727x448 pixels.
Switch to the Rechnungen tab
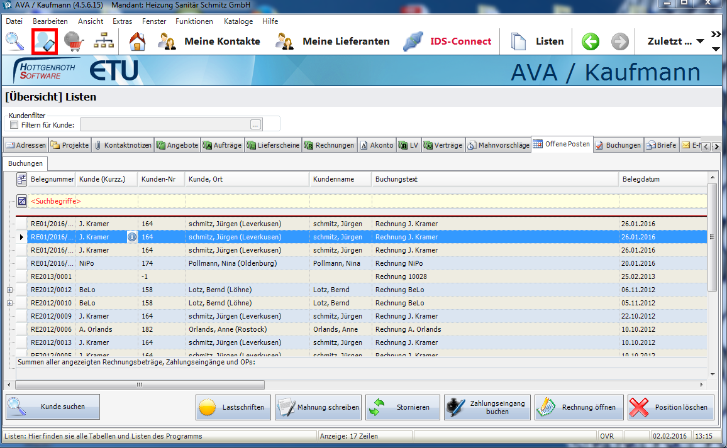(x=330, y=145)
